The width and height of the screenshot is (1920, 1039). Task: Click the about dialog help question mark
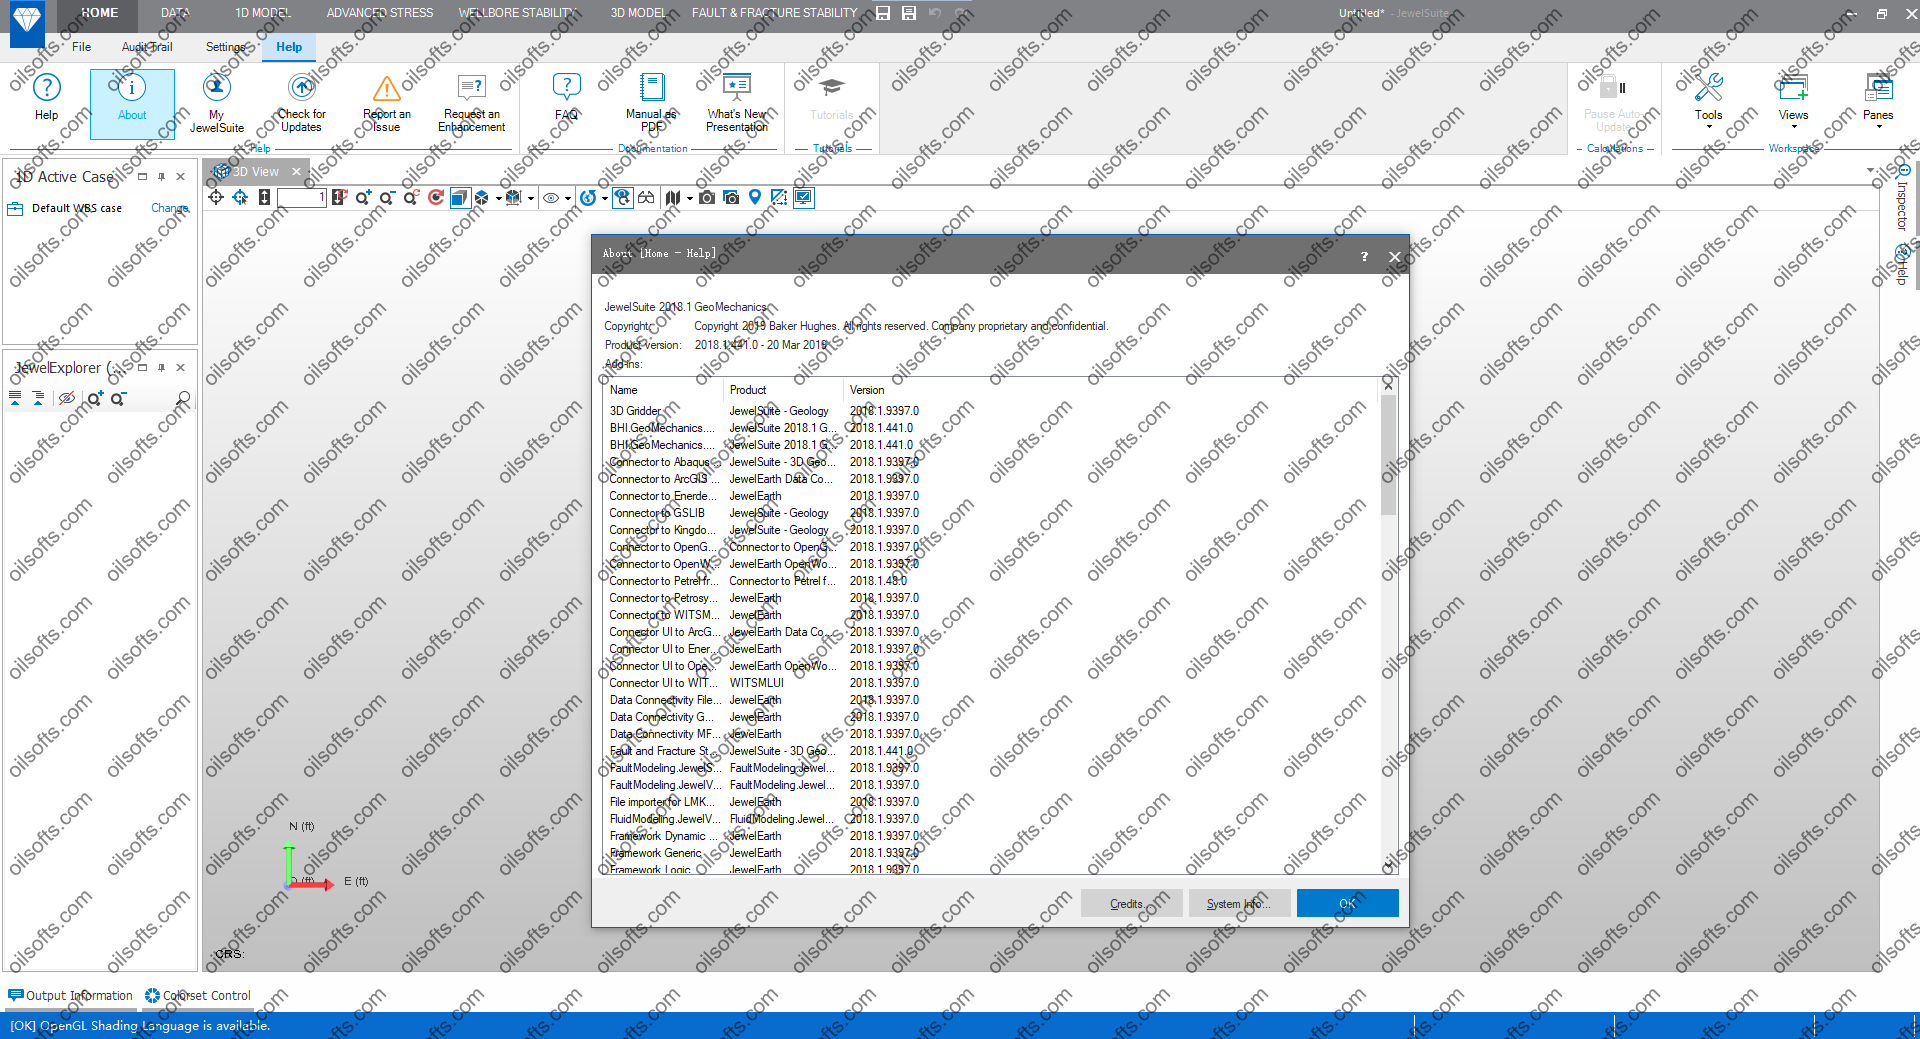(1364, 257)
